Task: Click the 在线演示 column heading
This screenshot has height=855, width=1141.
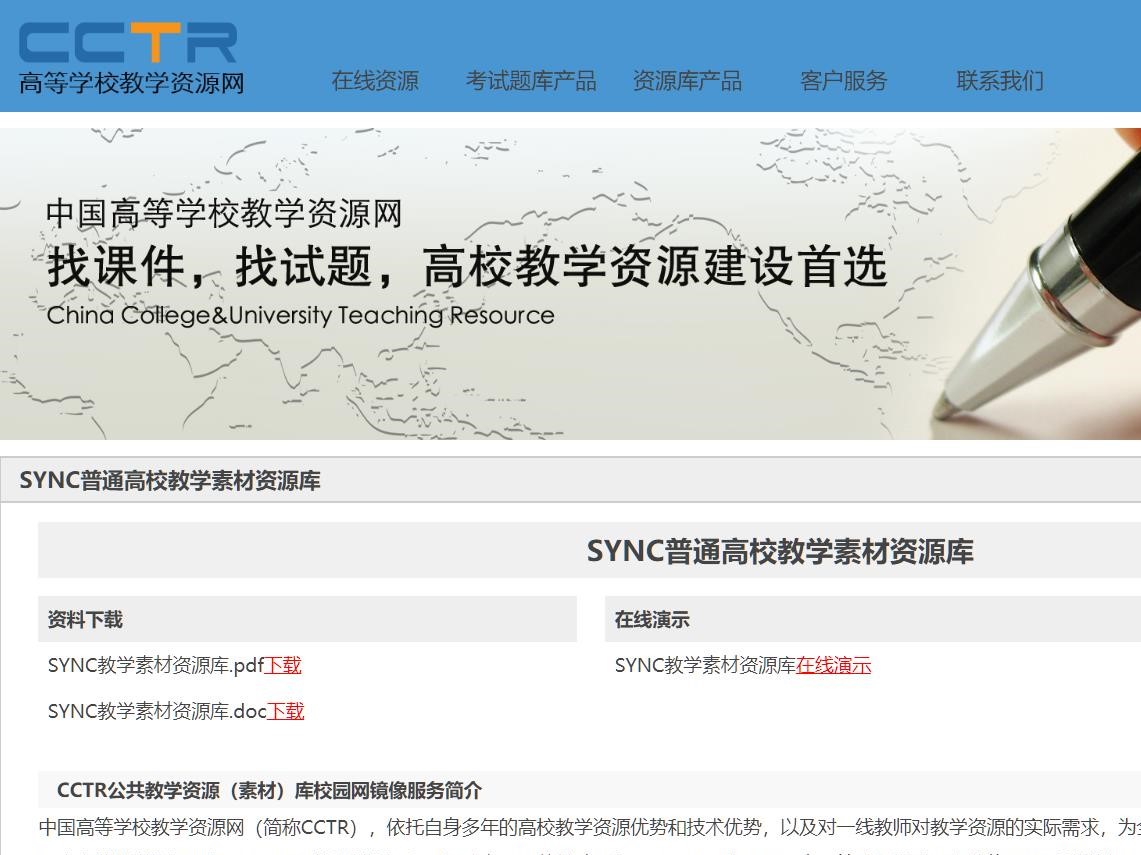Action: coord(652,620)
